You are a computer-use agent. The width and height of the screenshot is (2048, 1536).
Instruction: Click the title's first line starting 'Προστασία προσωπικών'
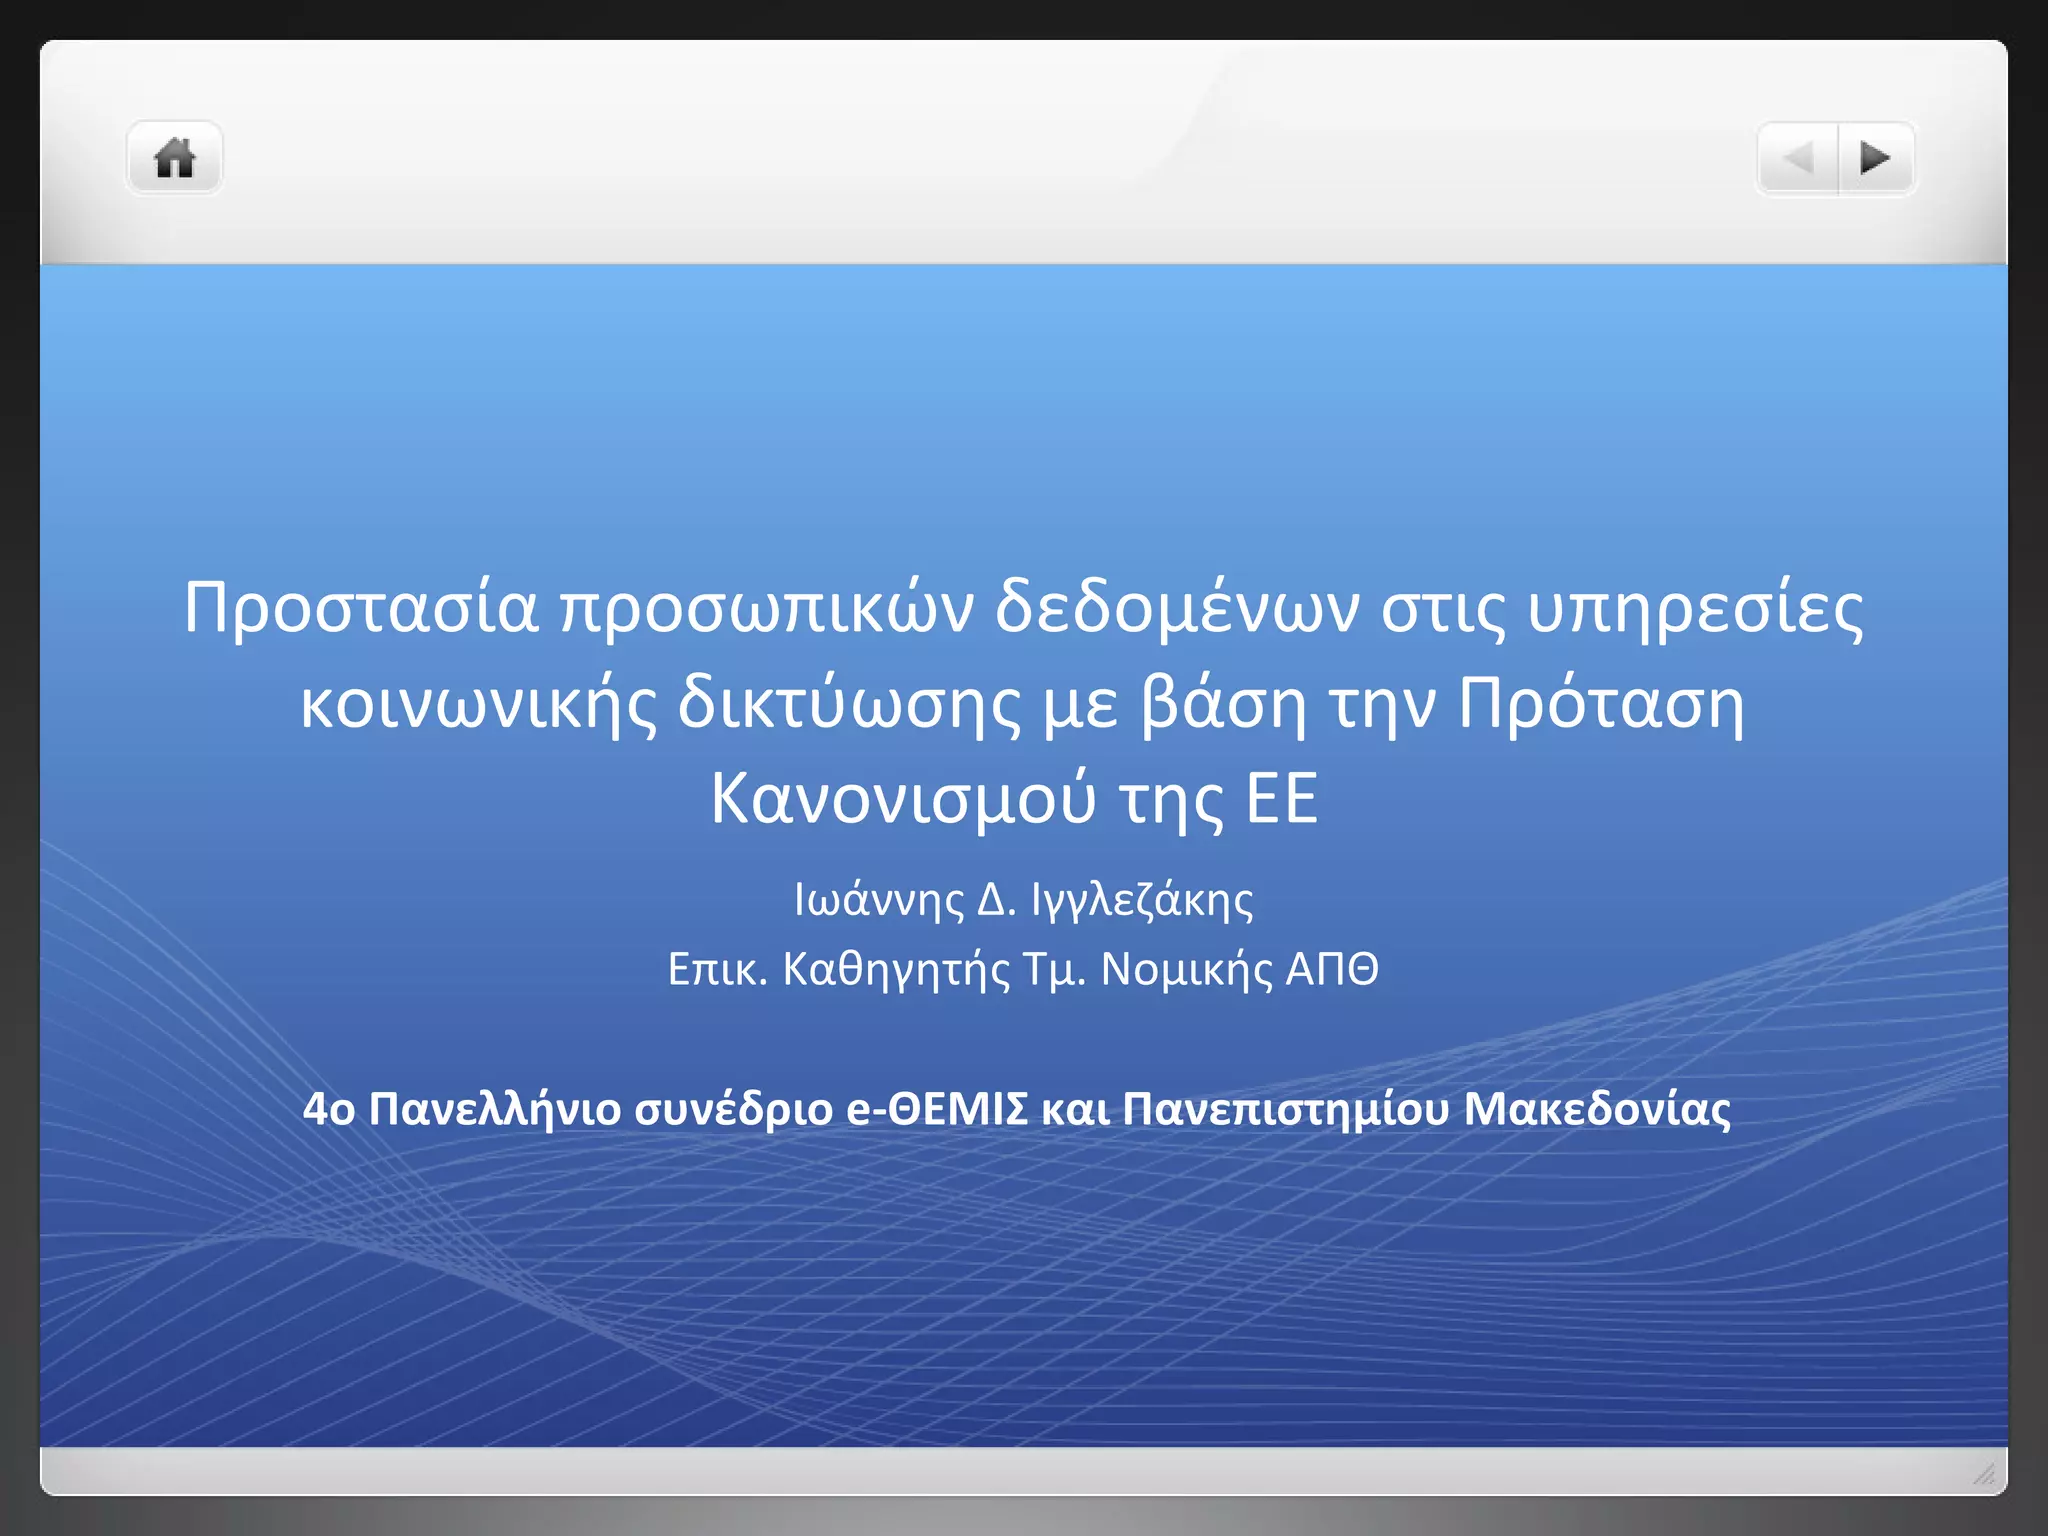click(1023, 607)
